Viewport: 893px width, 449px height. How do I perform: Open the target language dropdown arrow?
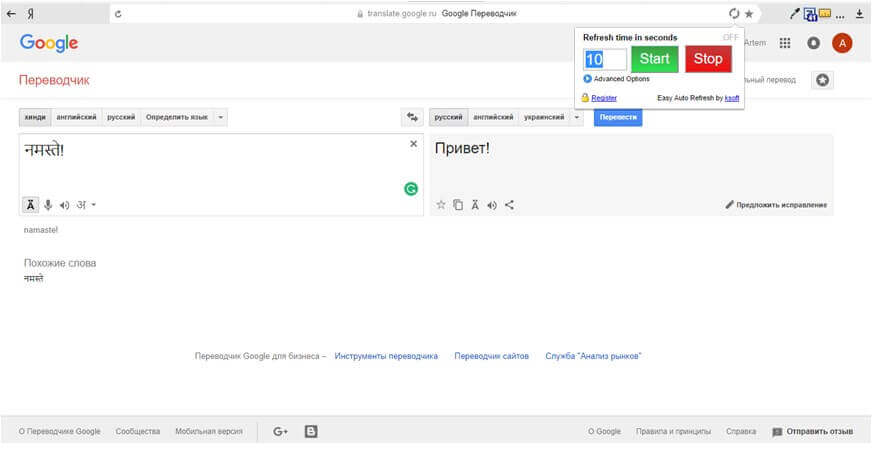[577, 117]
